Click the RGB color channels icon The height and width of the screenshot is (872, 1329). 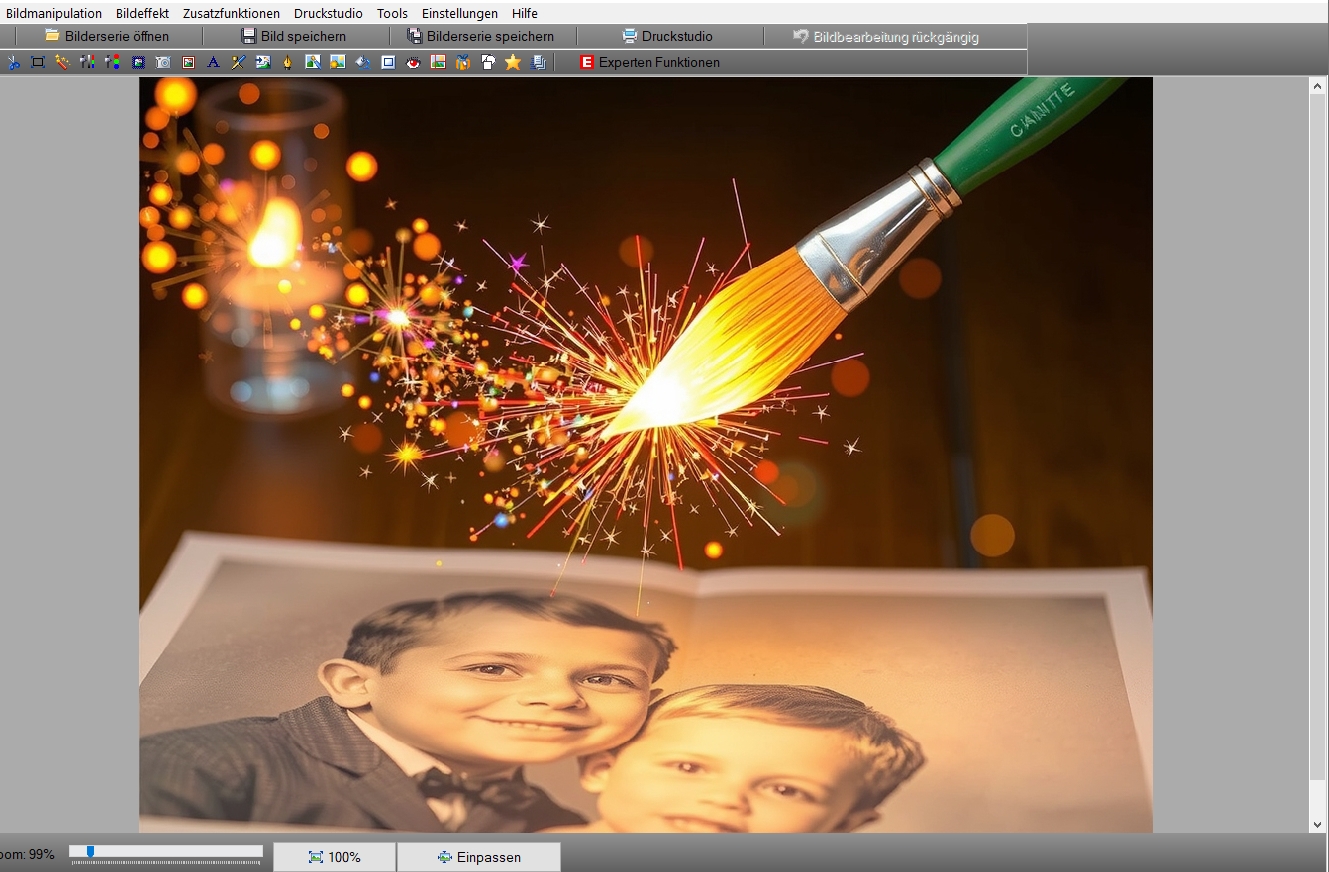pos(113,62)
